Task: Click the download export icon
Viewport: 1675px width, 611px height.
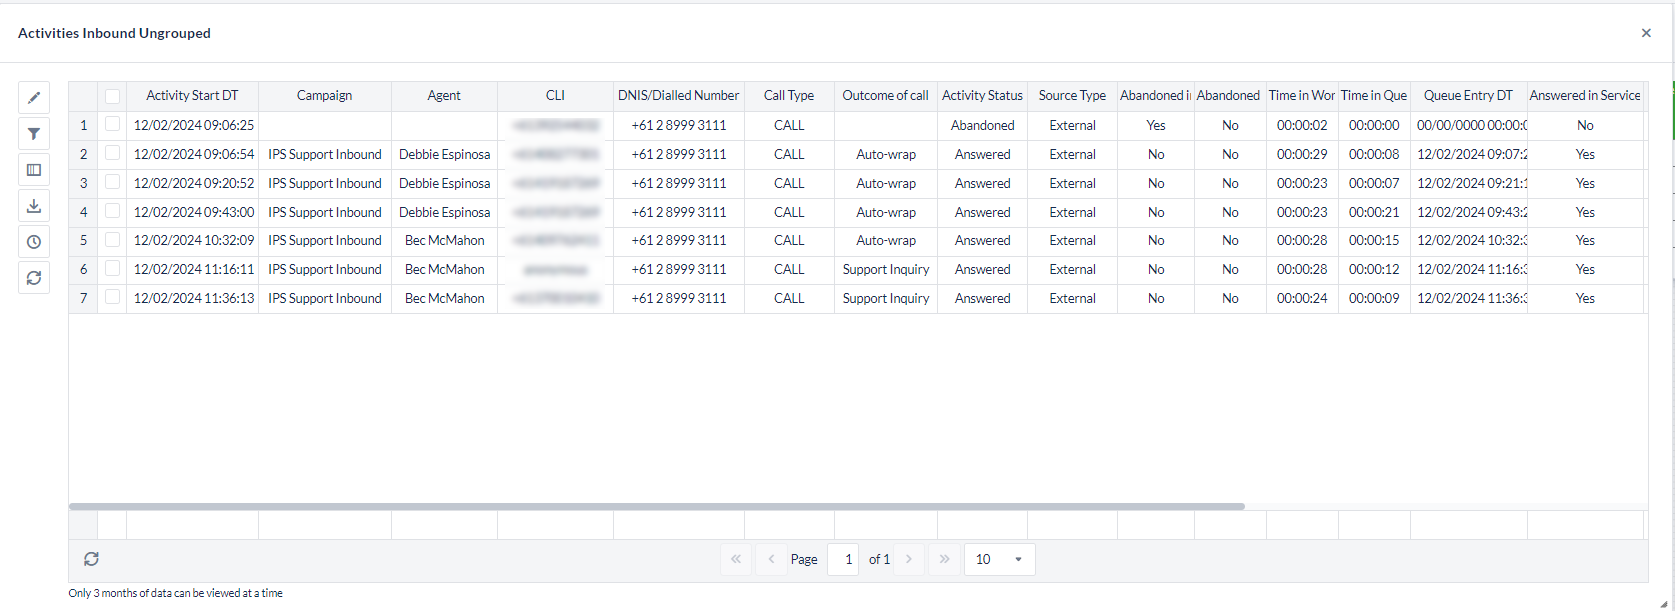Action: pyautogui.click(x=34, y=206)
